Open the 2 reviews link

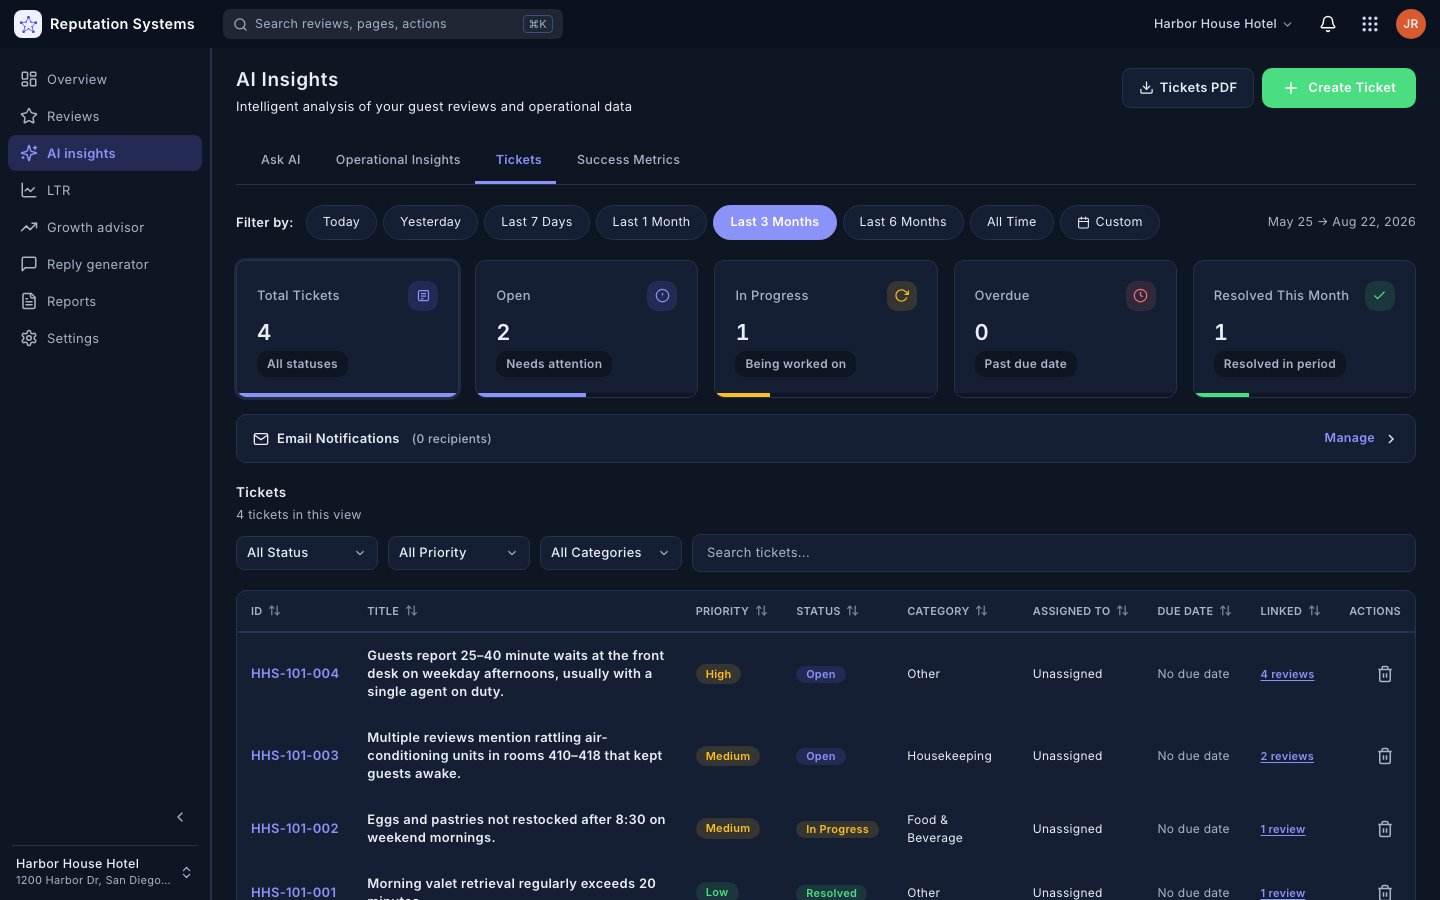(1287, 756)
